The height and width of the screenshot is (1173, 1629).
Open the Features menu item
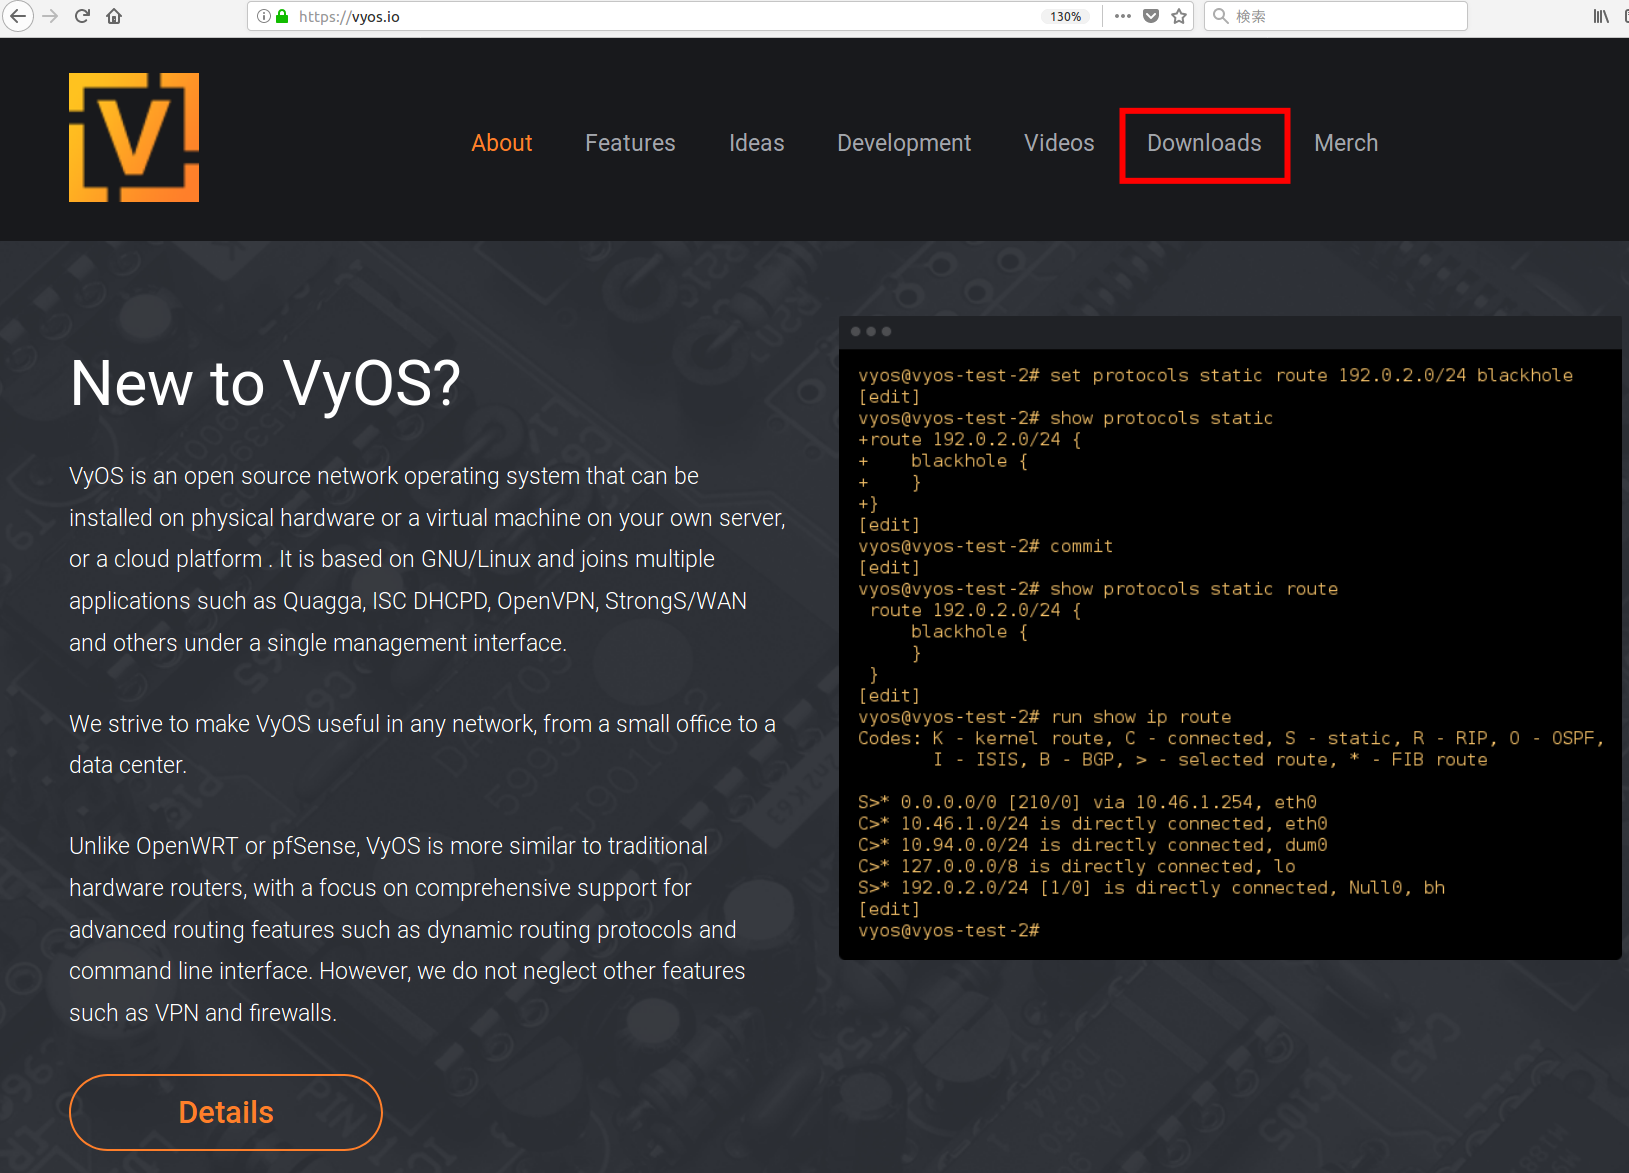coord(630,143)
